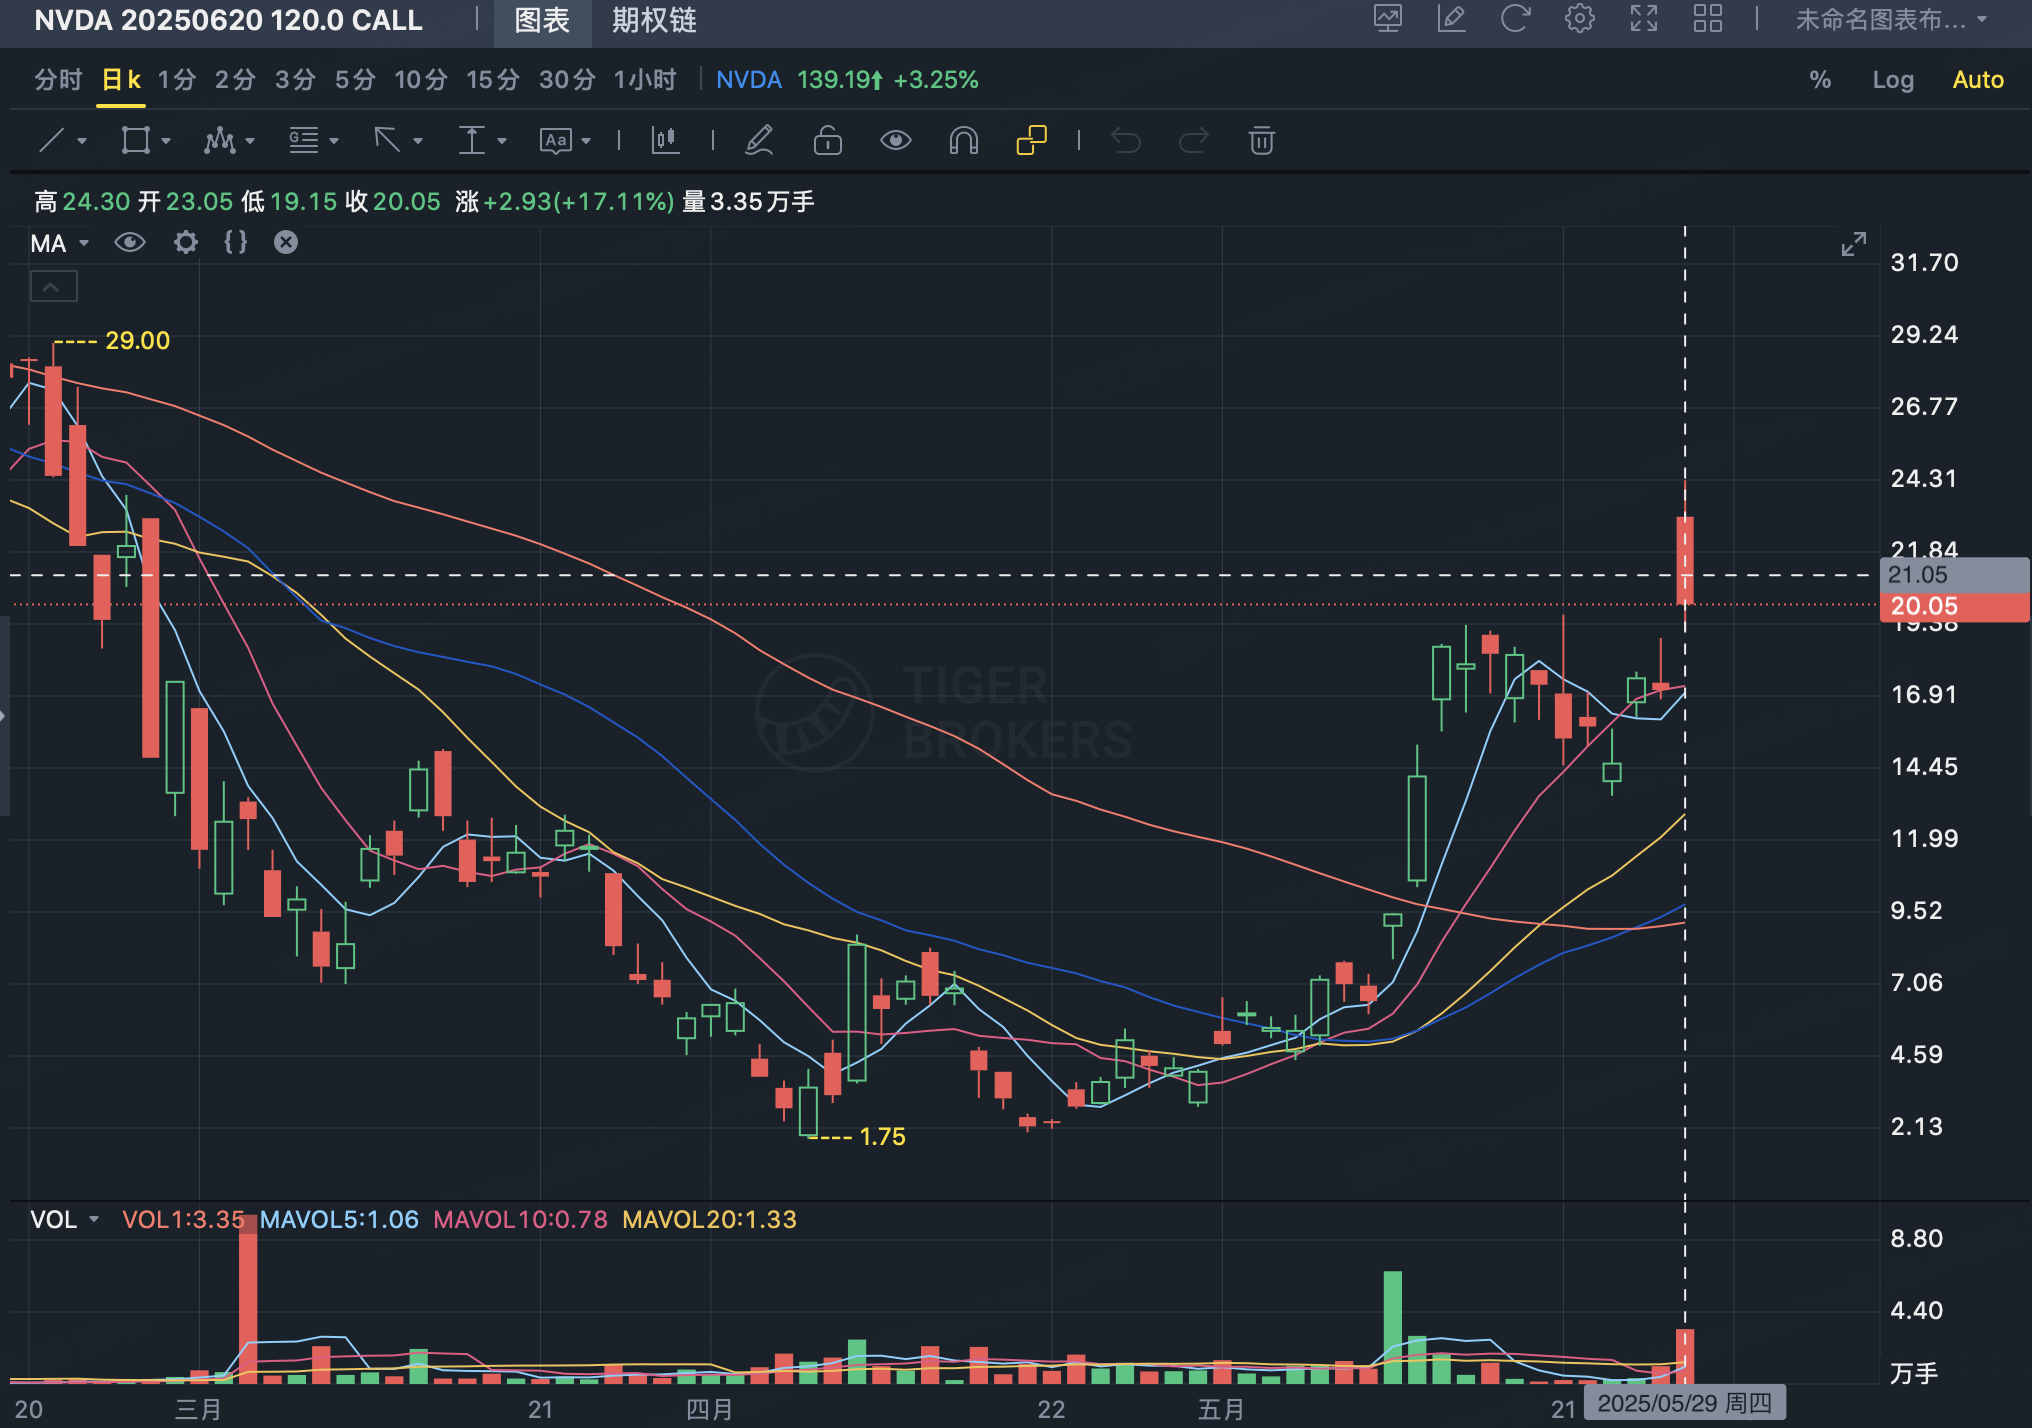
Task: Click the 1.75 low price marker
Action: [x=882, y=1137]
